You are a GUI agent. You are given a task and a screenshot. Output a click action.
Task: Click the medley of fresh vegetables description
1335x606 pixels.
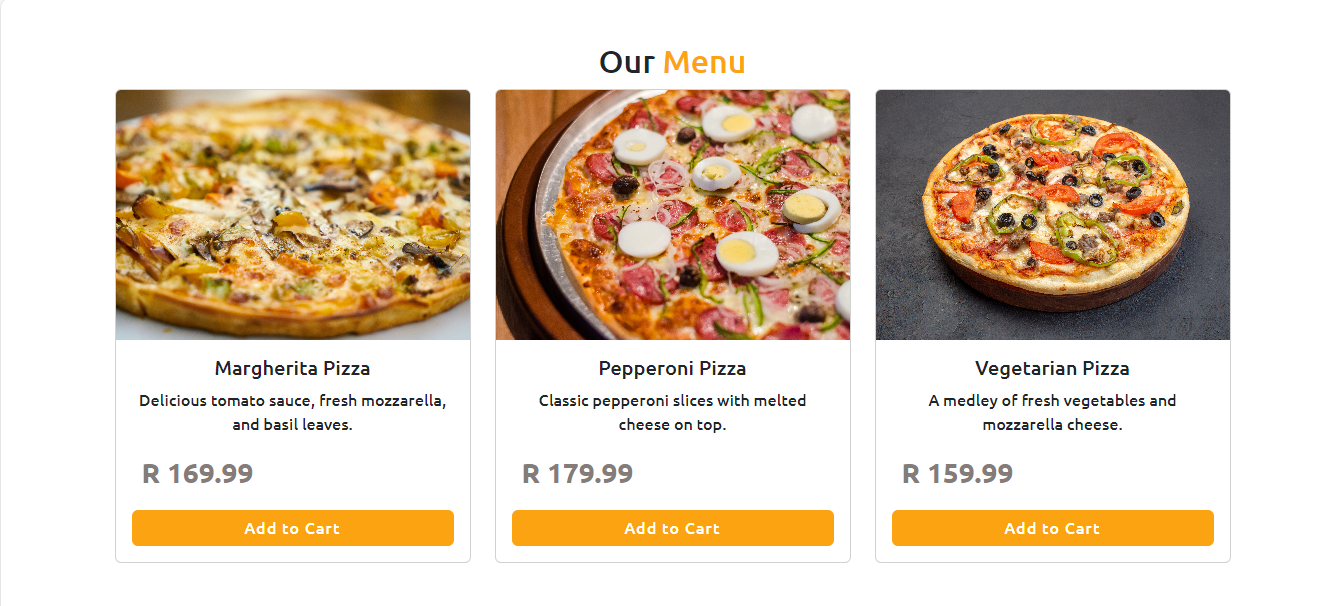tap(1053, 412)
